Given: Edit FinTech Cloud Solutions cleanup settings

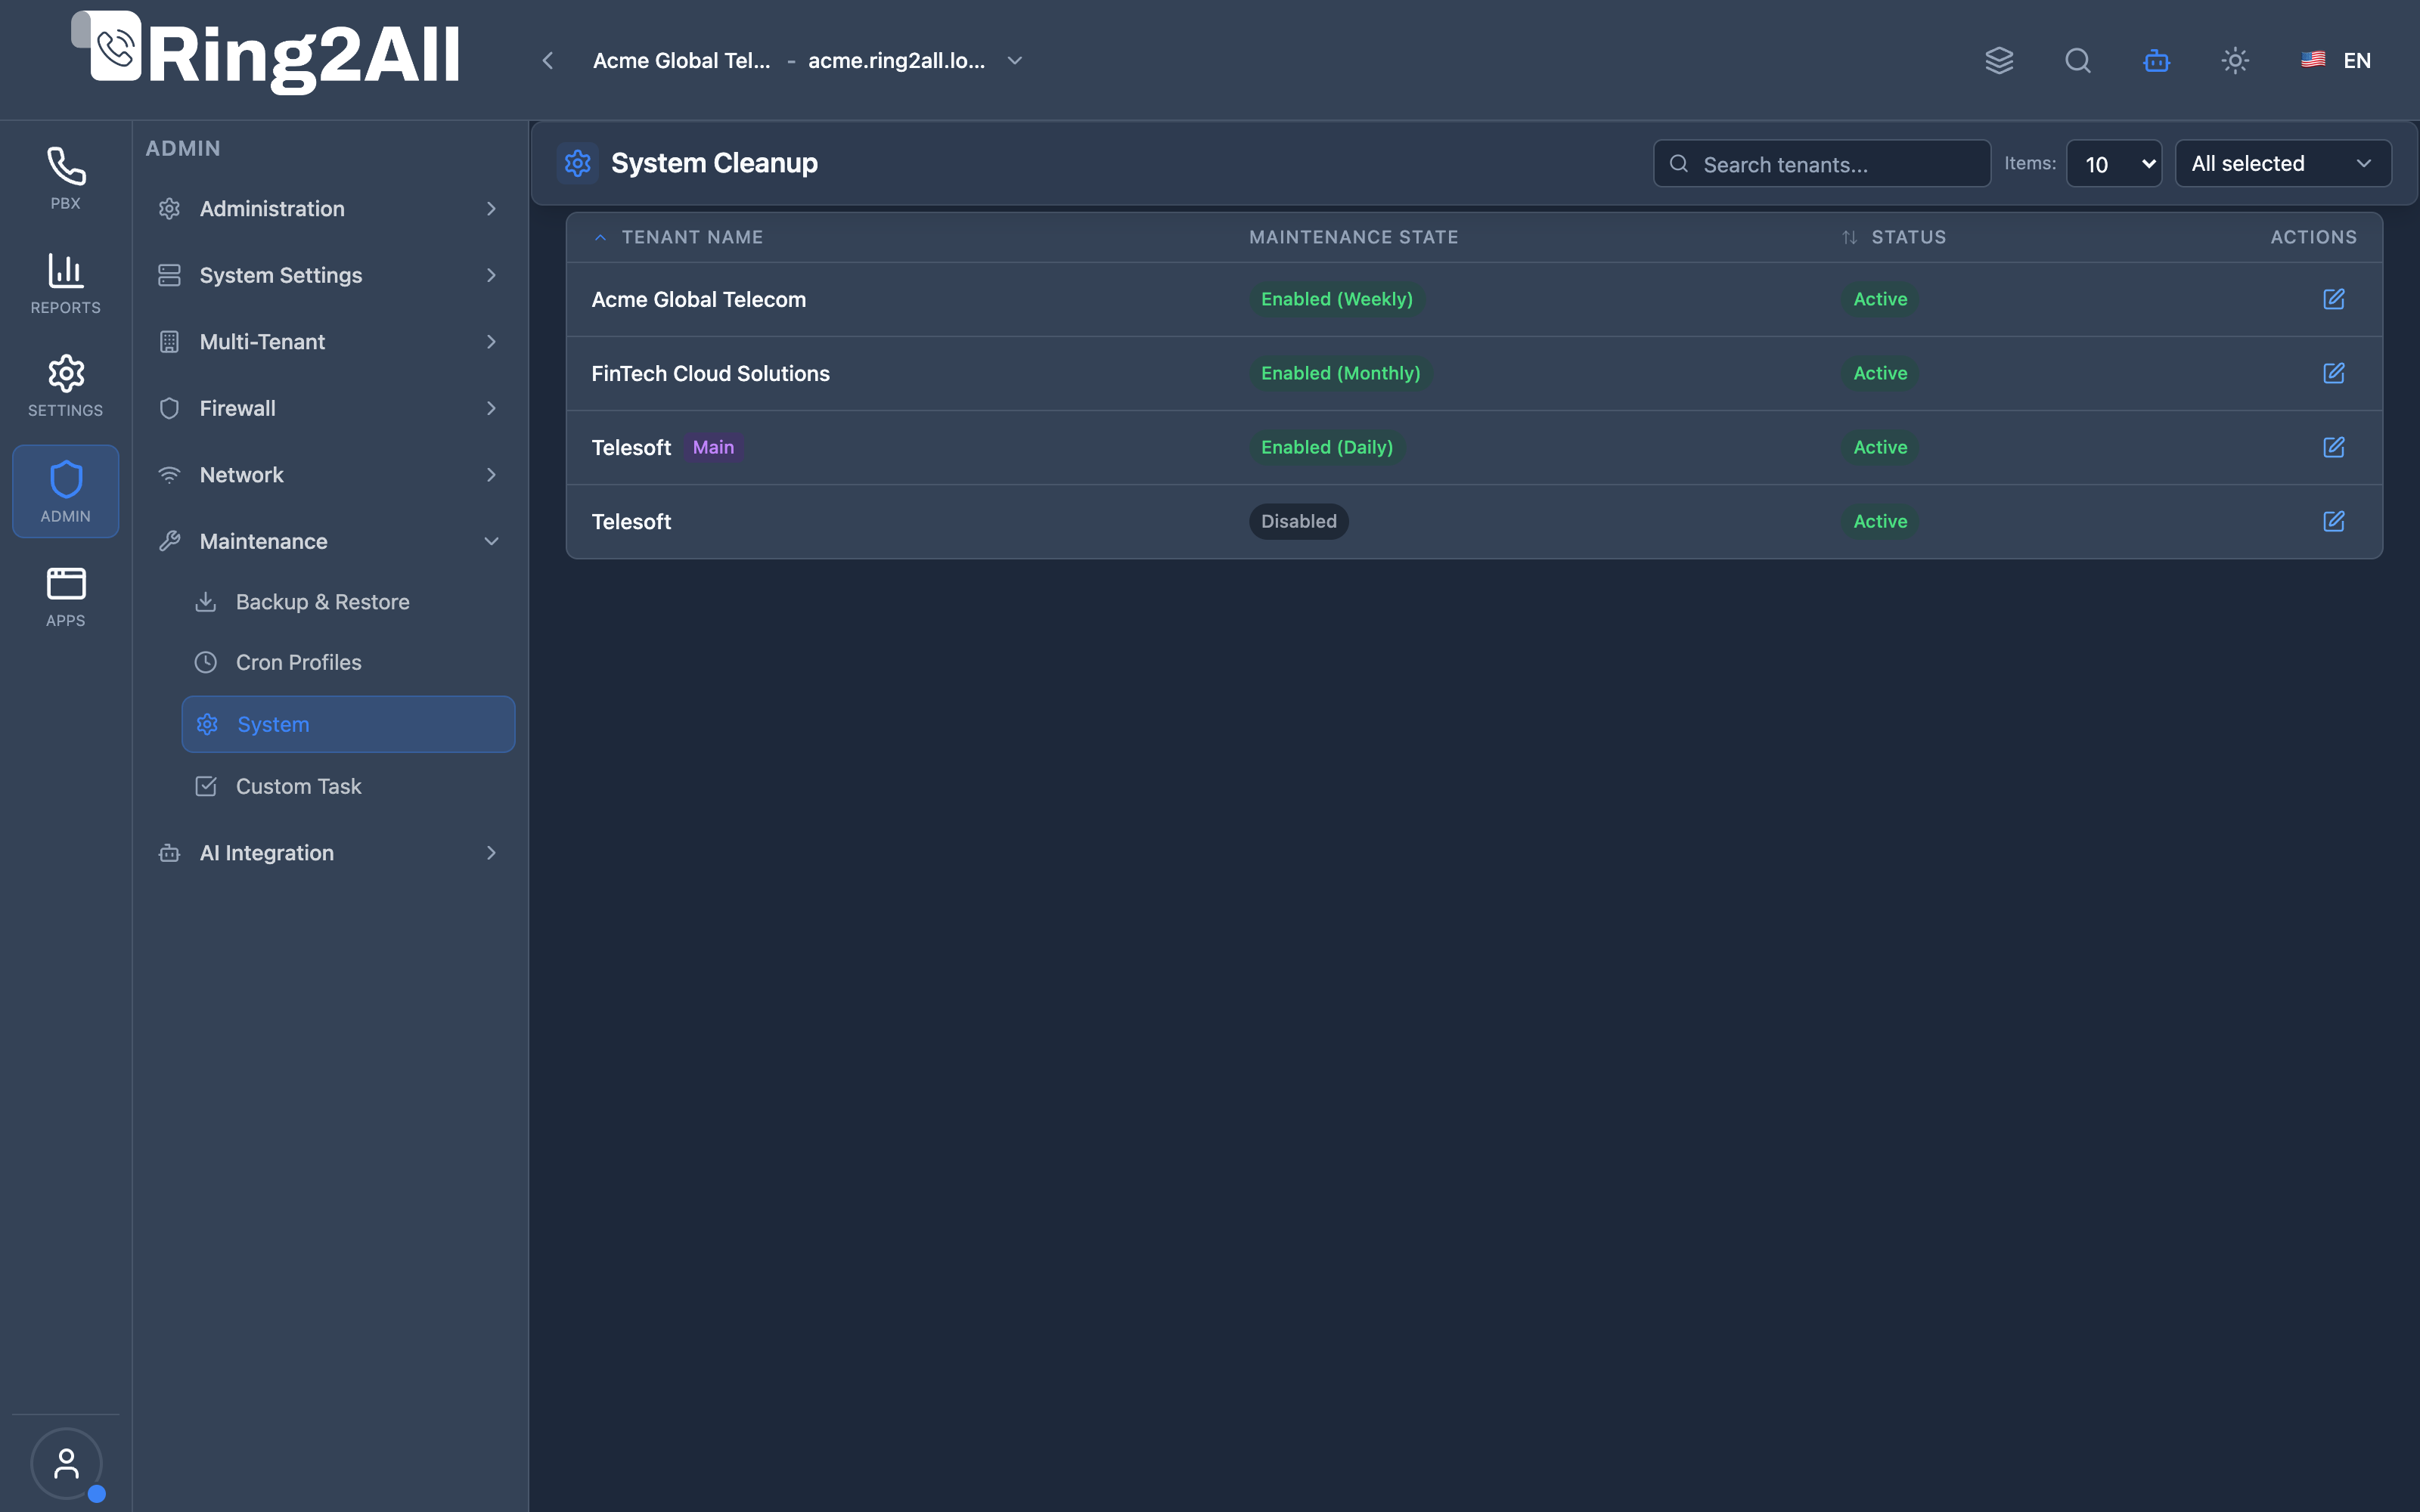Looking at the screenshot, I should [2334, 373].
